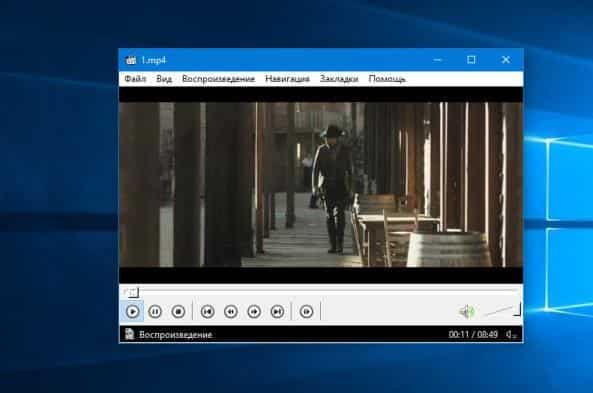Click the Play button

click(132, 312)
